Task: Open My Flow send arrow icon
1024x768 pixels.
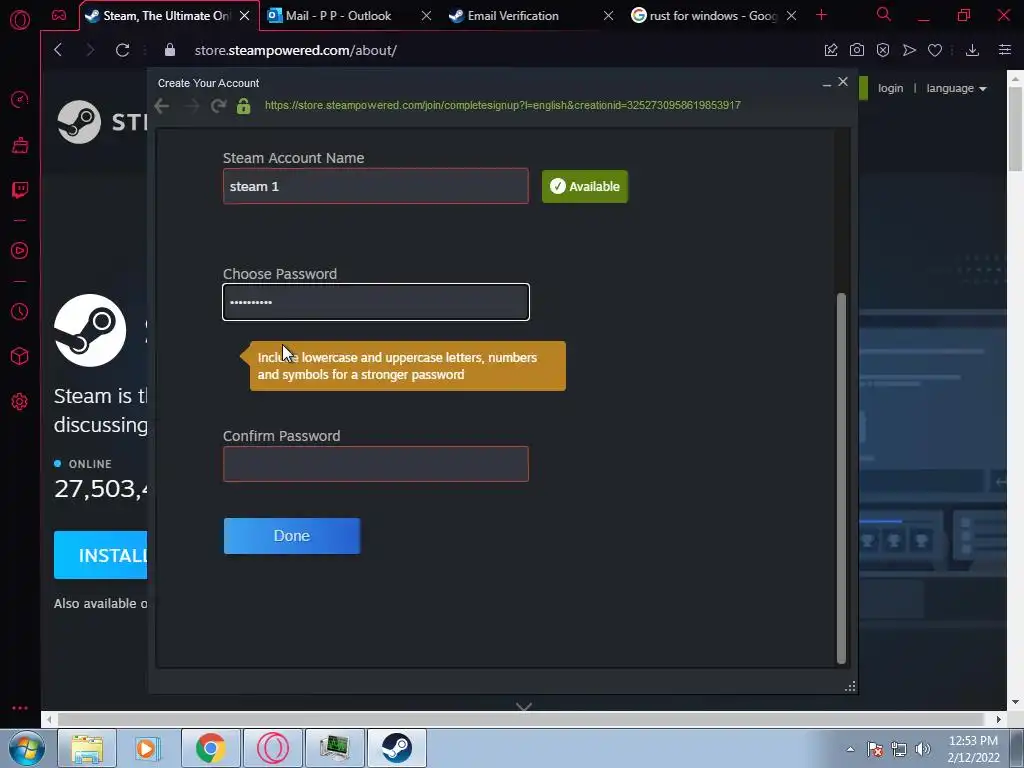Action: click(x=909, y=50)
